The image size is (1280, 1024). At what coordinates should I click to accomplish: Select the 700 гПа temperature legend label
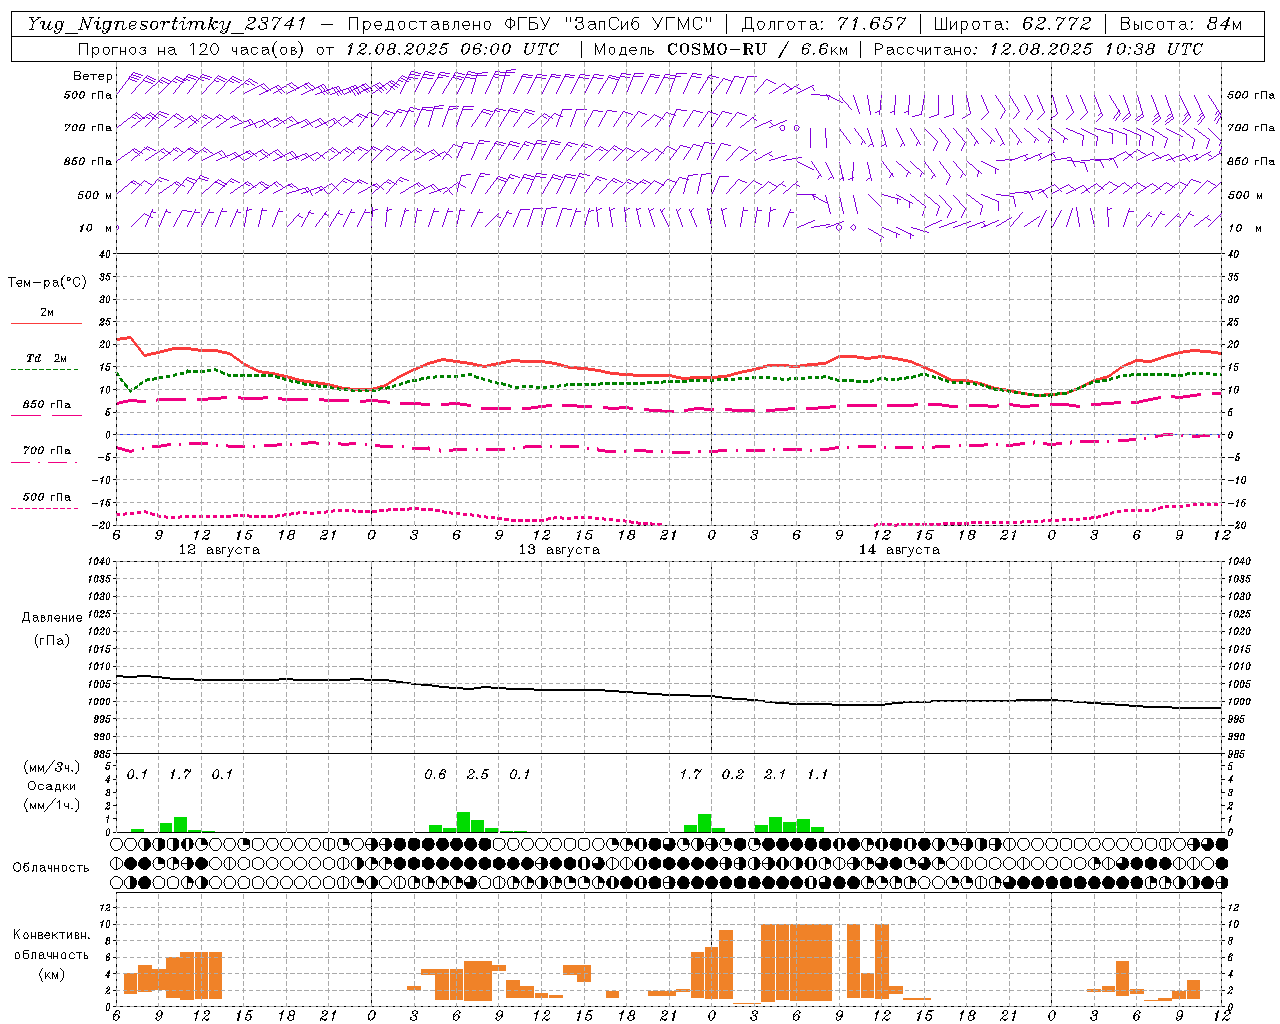46,451
